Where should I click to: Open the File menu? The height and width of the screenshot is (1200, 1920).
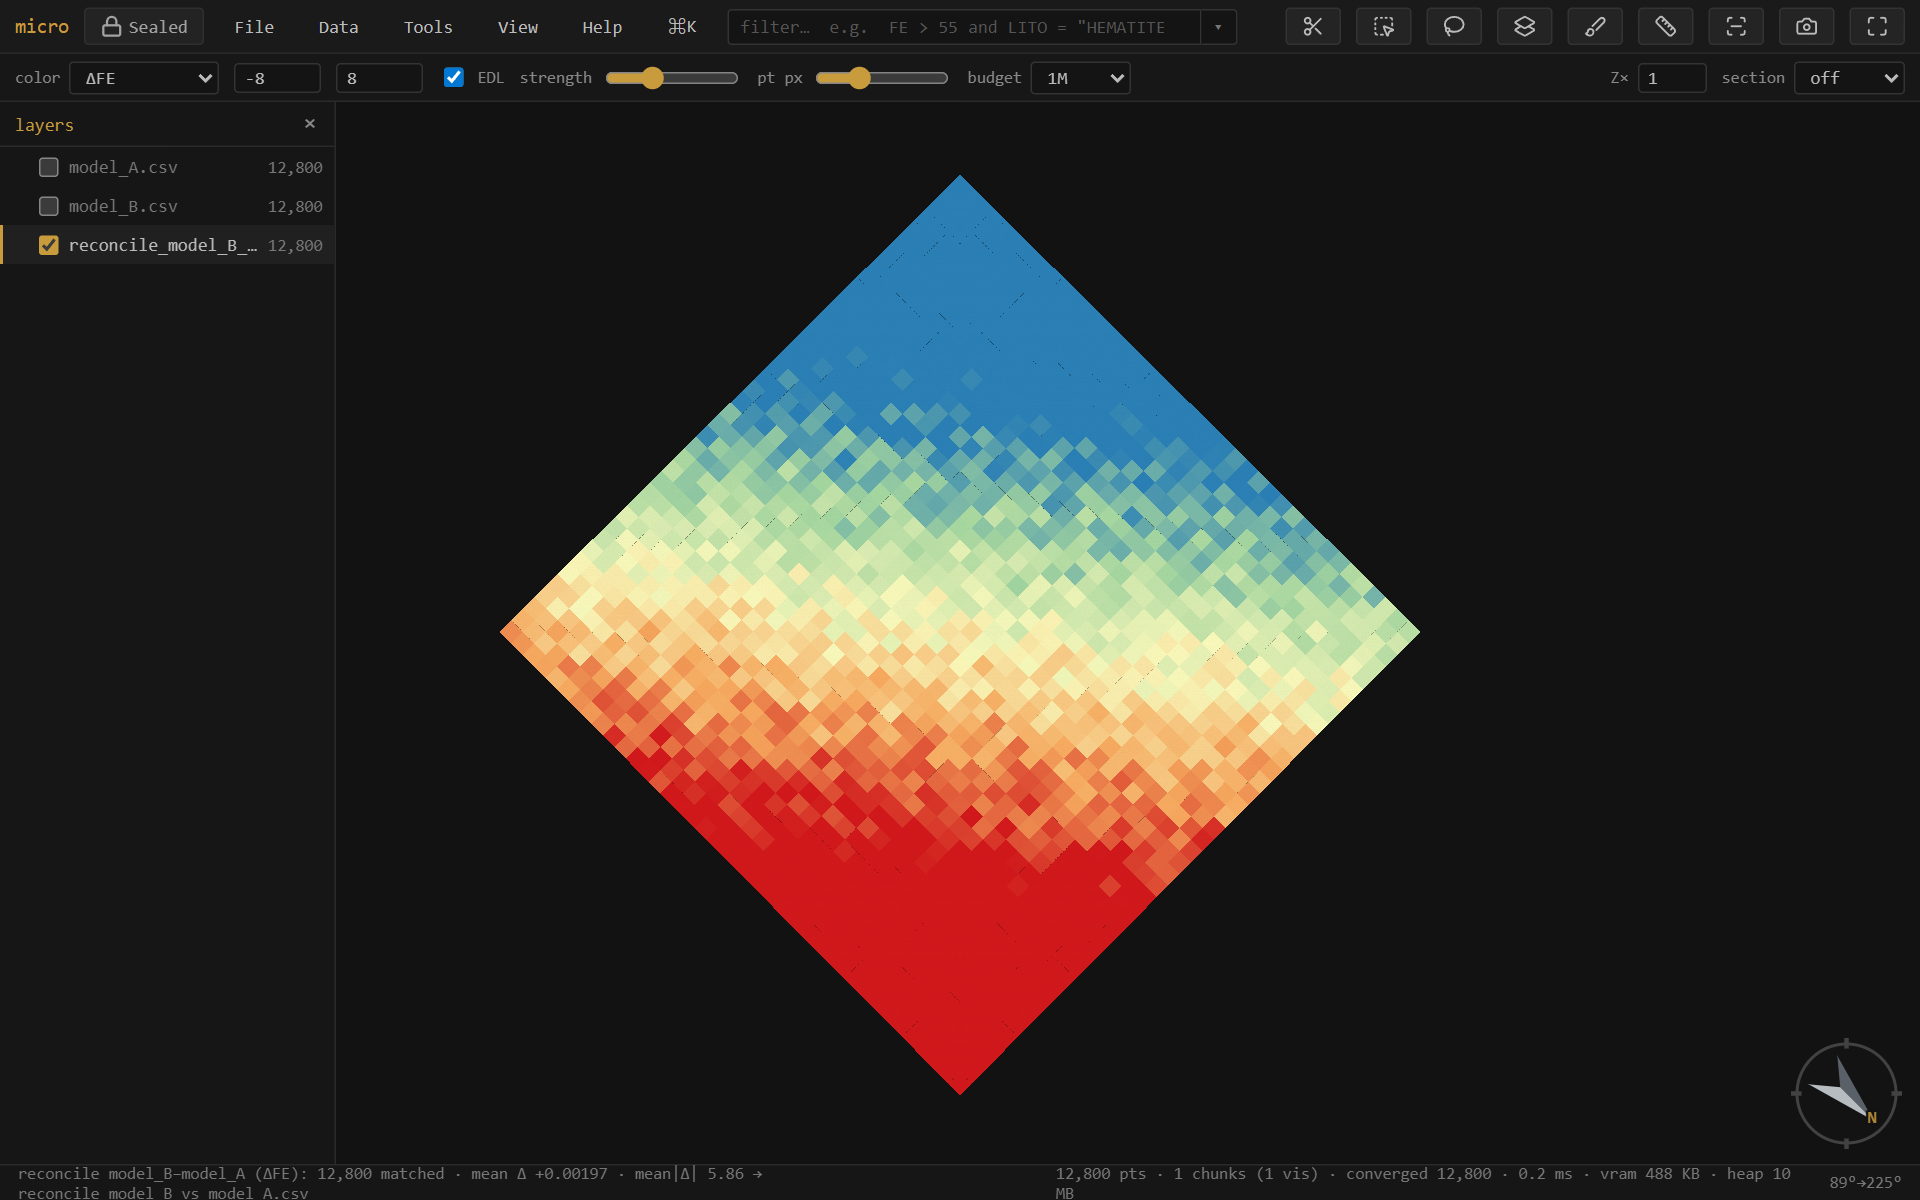click(x=254, y=27)
